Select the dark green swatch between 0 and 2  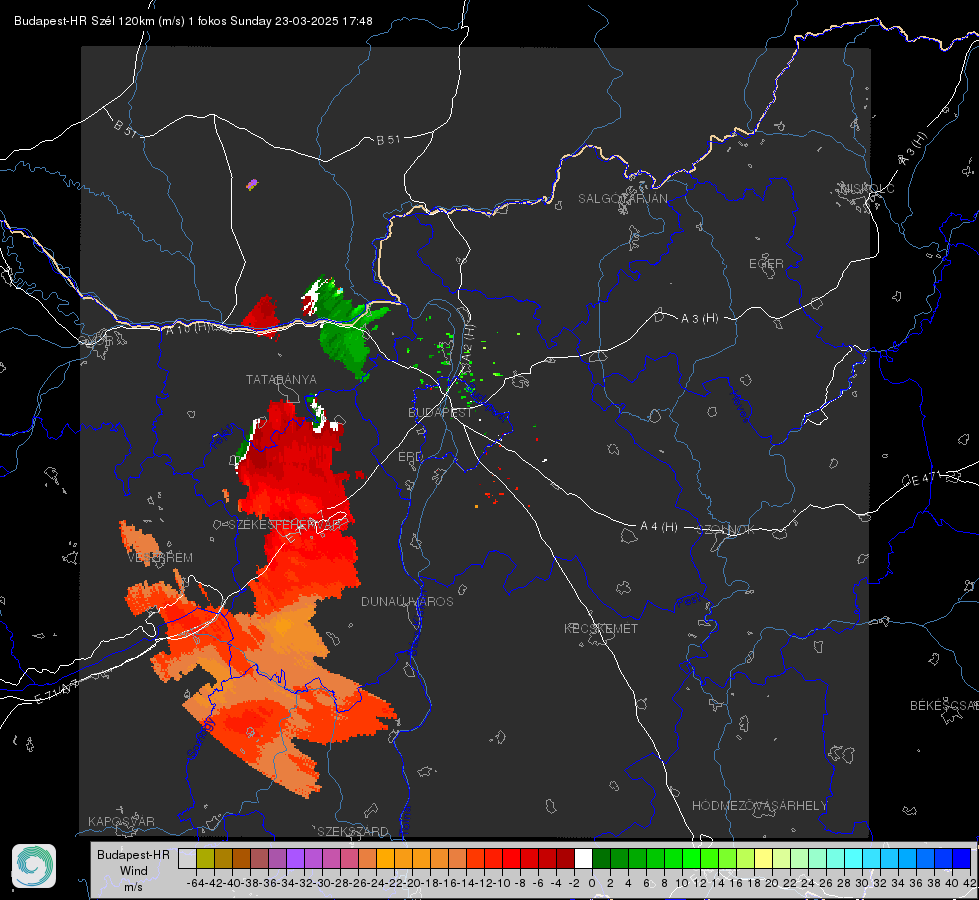[601, 858]
